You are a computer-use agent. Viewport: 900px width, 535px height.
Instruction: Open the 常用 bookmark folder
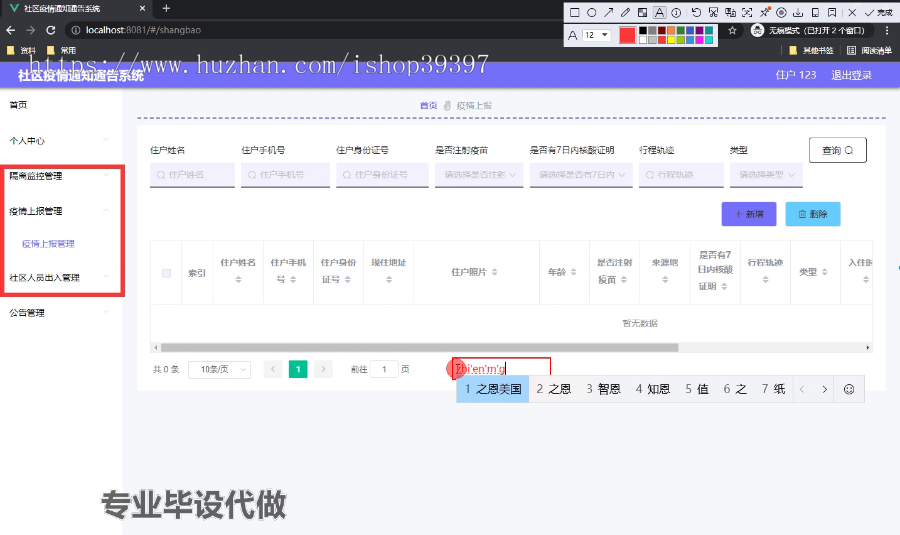coord(62,51)
